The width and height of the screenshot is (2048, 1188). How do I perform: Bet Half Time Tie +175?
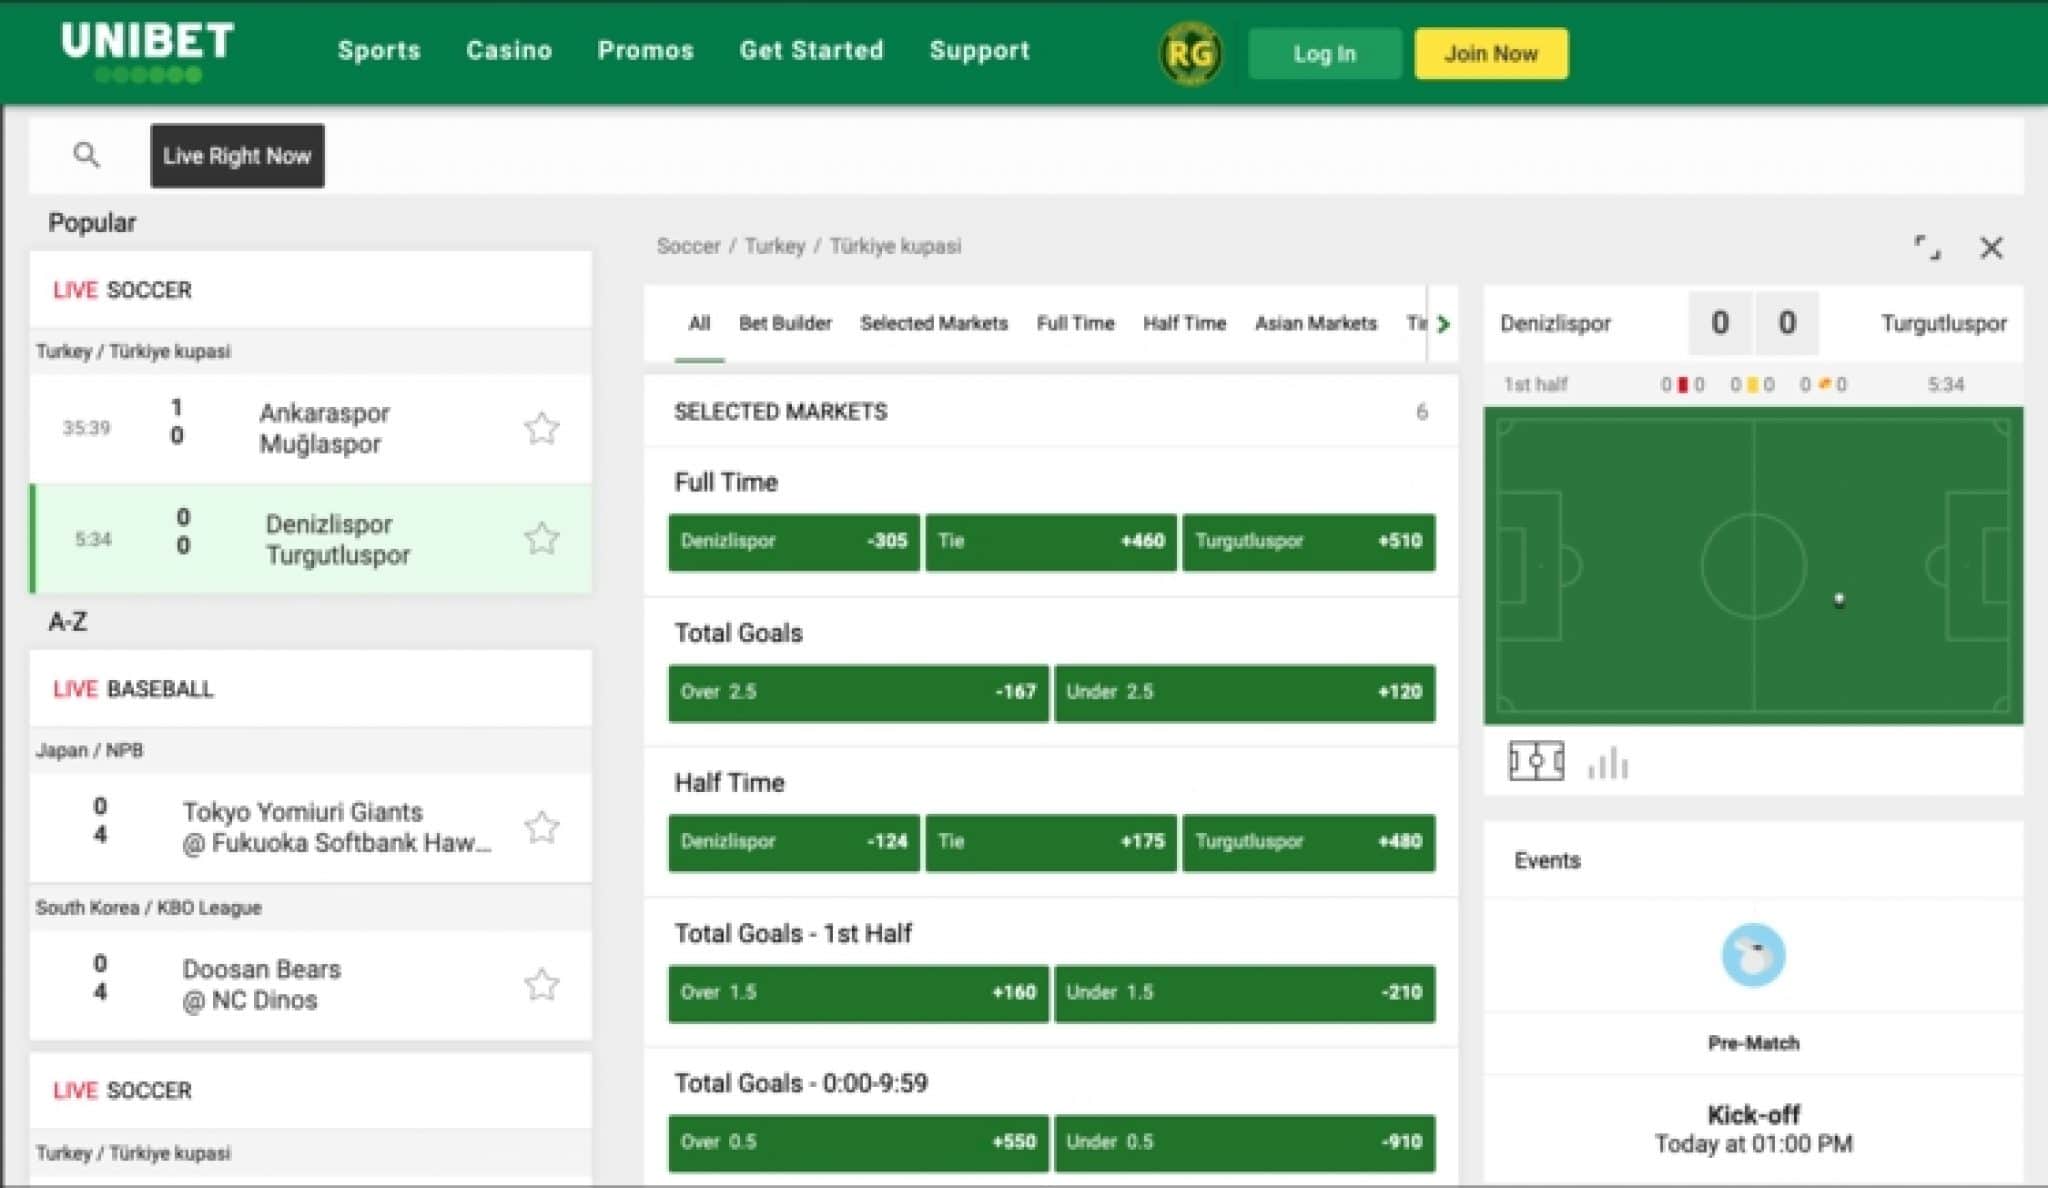pos(1051,842)
